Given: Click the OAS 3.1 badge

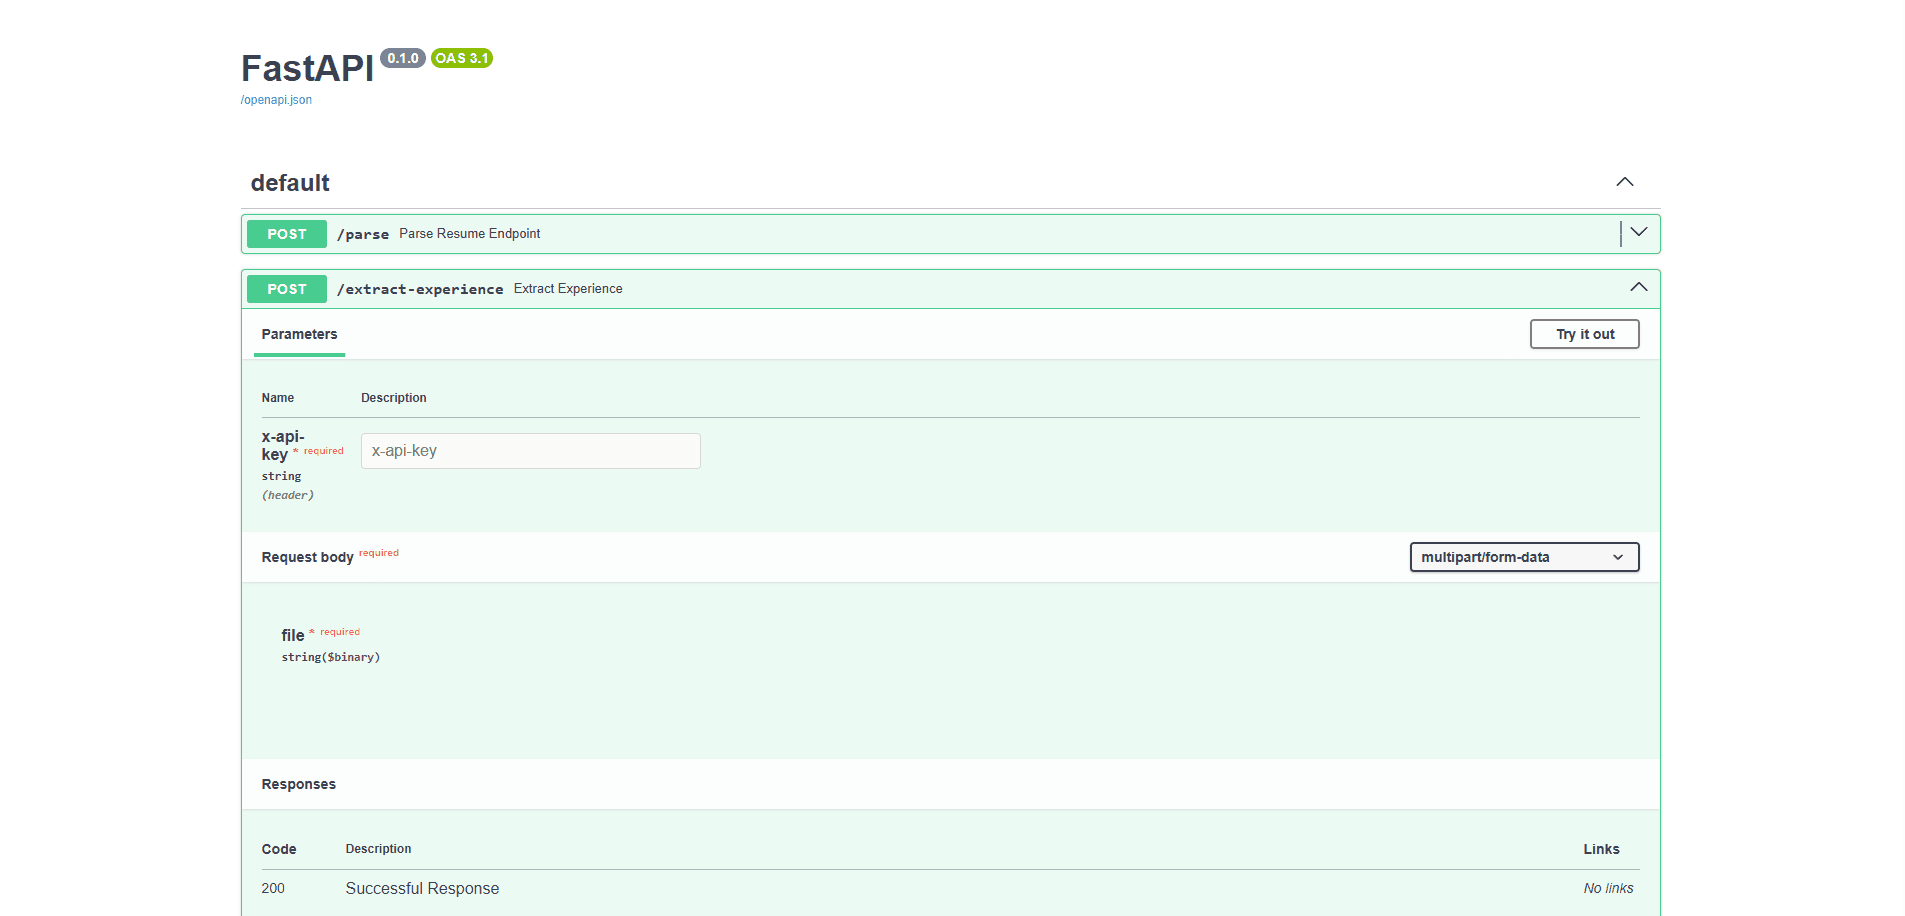Looking at the screenshot, I should [460, 58].
